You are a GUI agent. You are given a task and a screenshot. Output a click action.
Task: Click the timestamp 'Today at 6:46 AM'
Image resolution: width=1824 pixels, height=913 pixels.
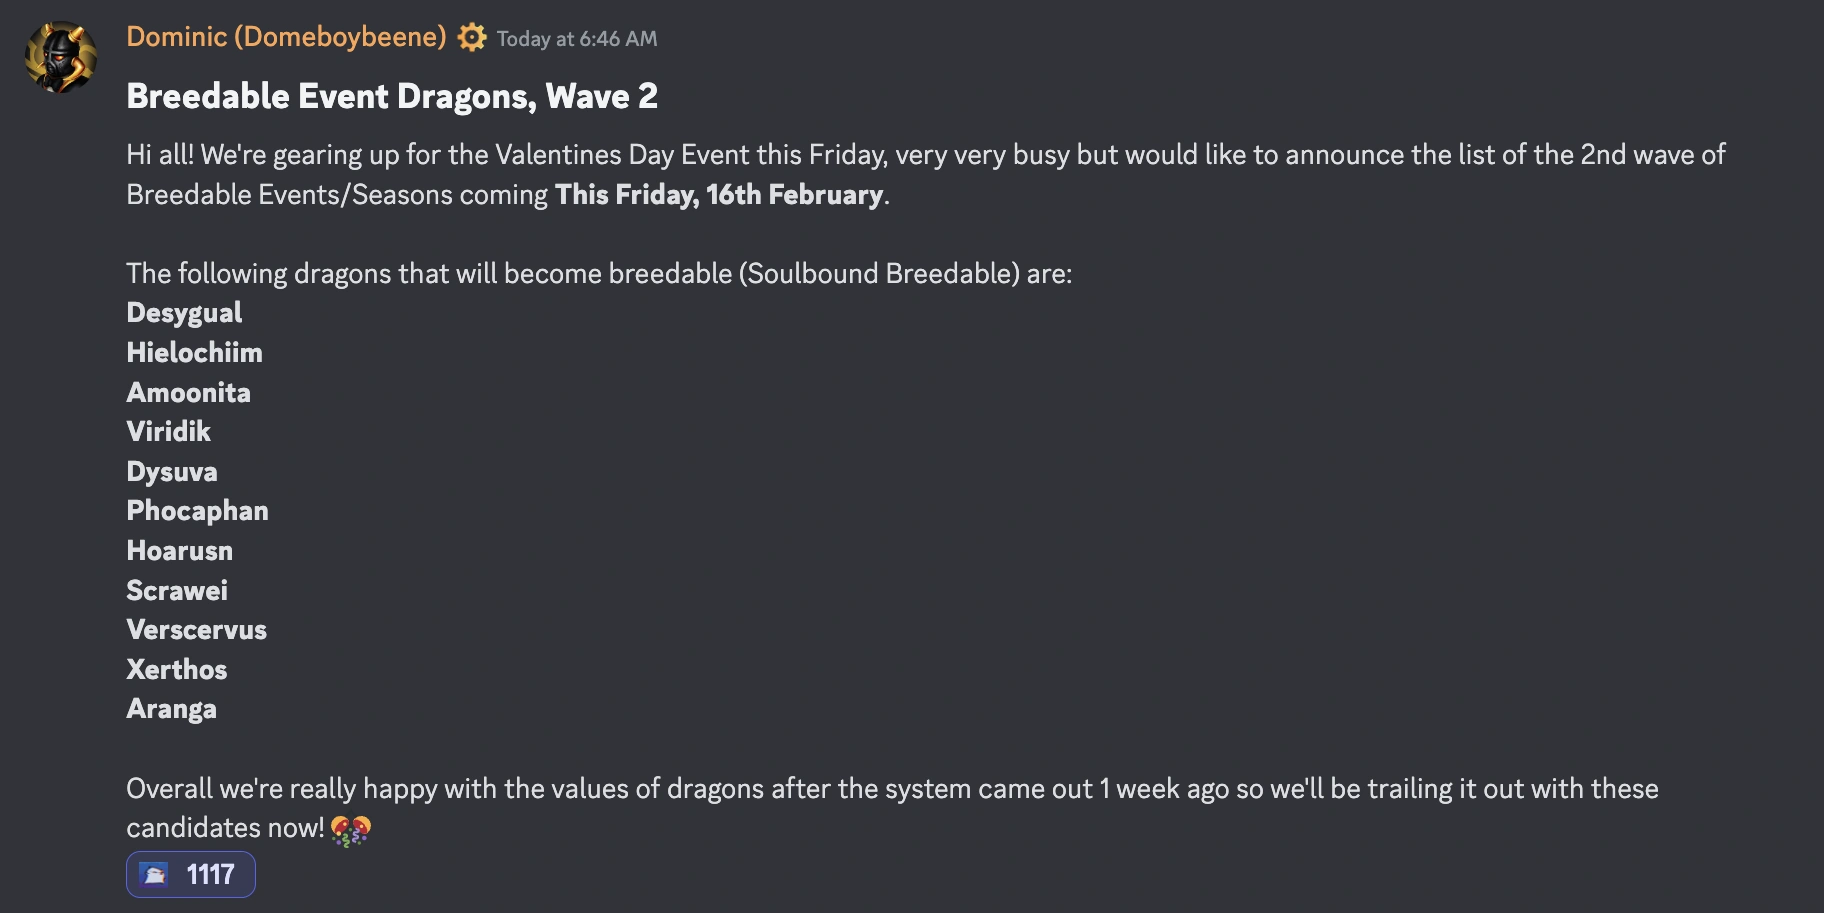click(577, 38)
